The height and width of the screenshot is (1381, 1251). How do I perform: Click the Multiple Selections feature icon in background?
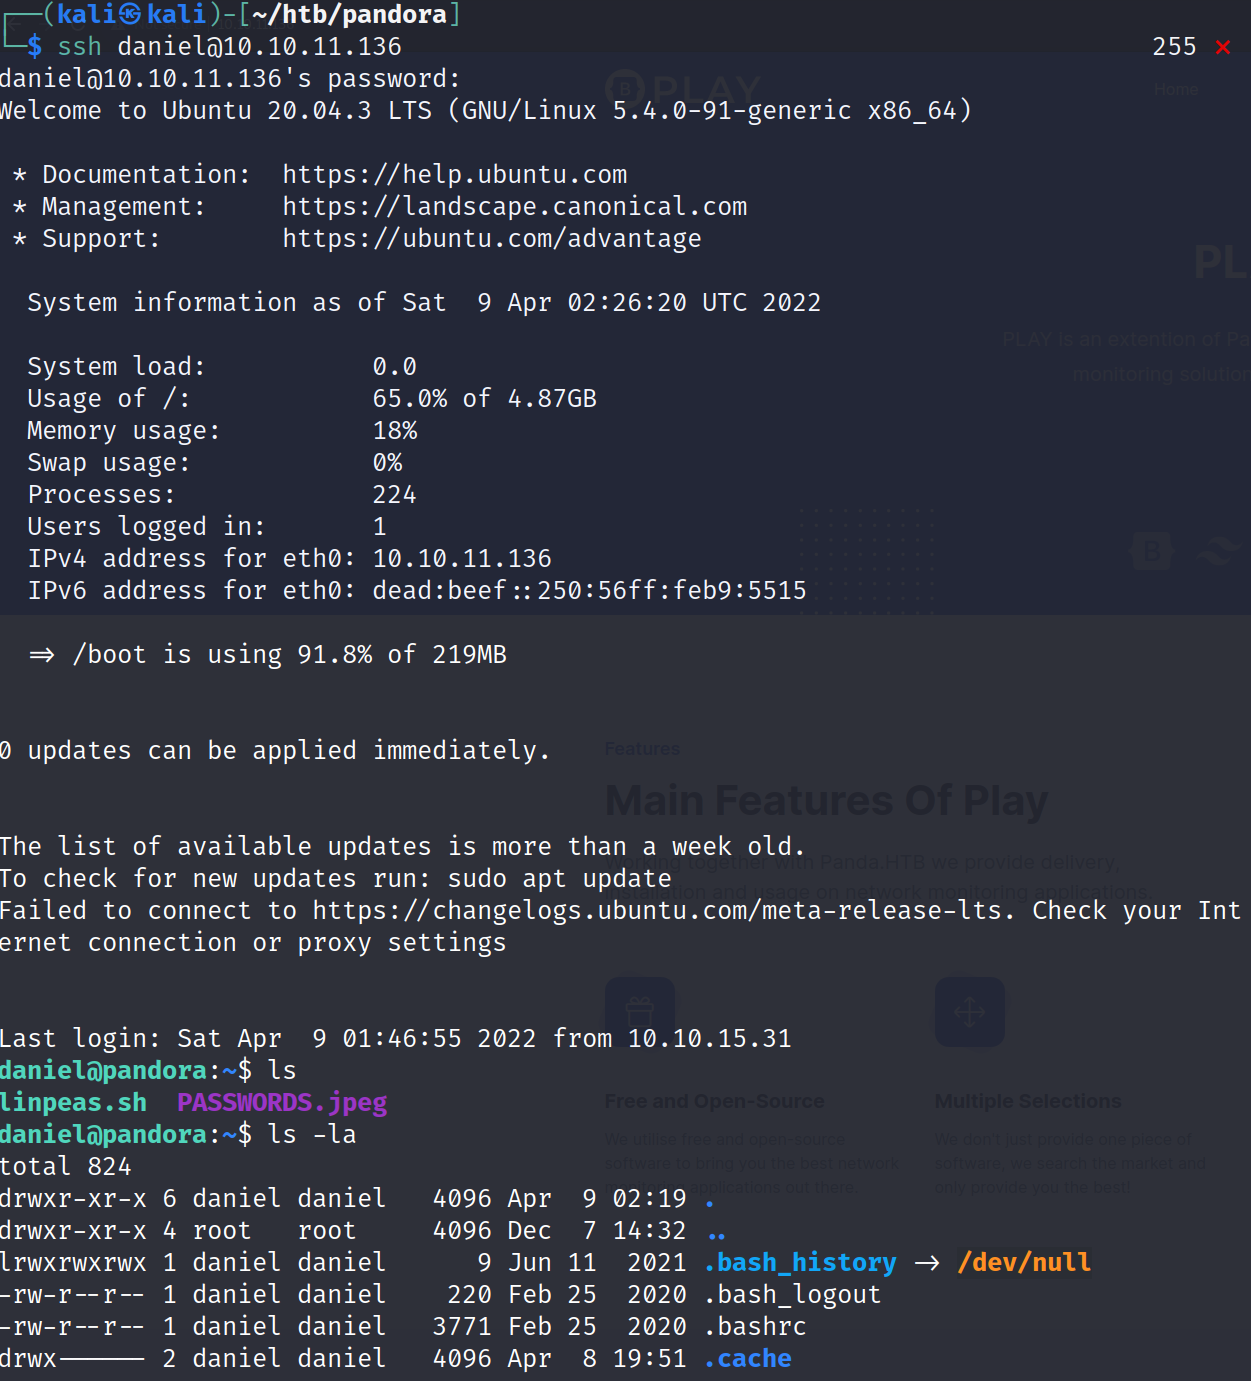[x=970, y=1012]
